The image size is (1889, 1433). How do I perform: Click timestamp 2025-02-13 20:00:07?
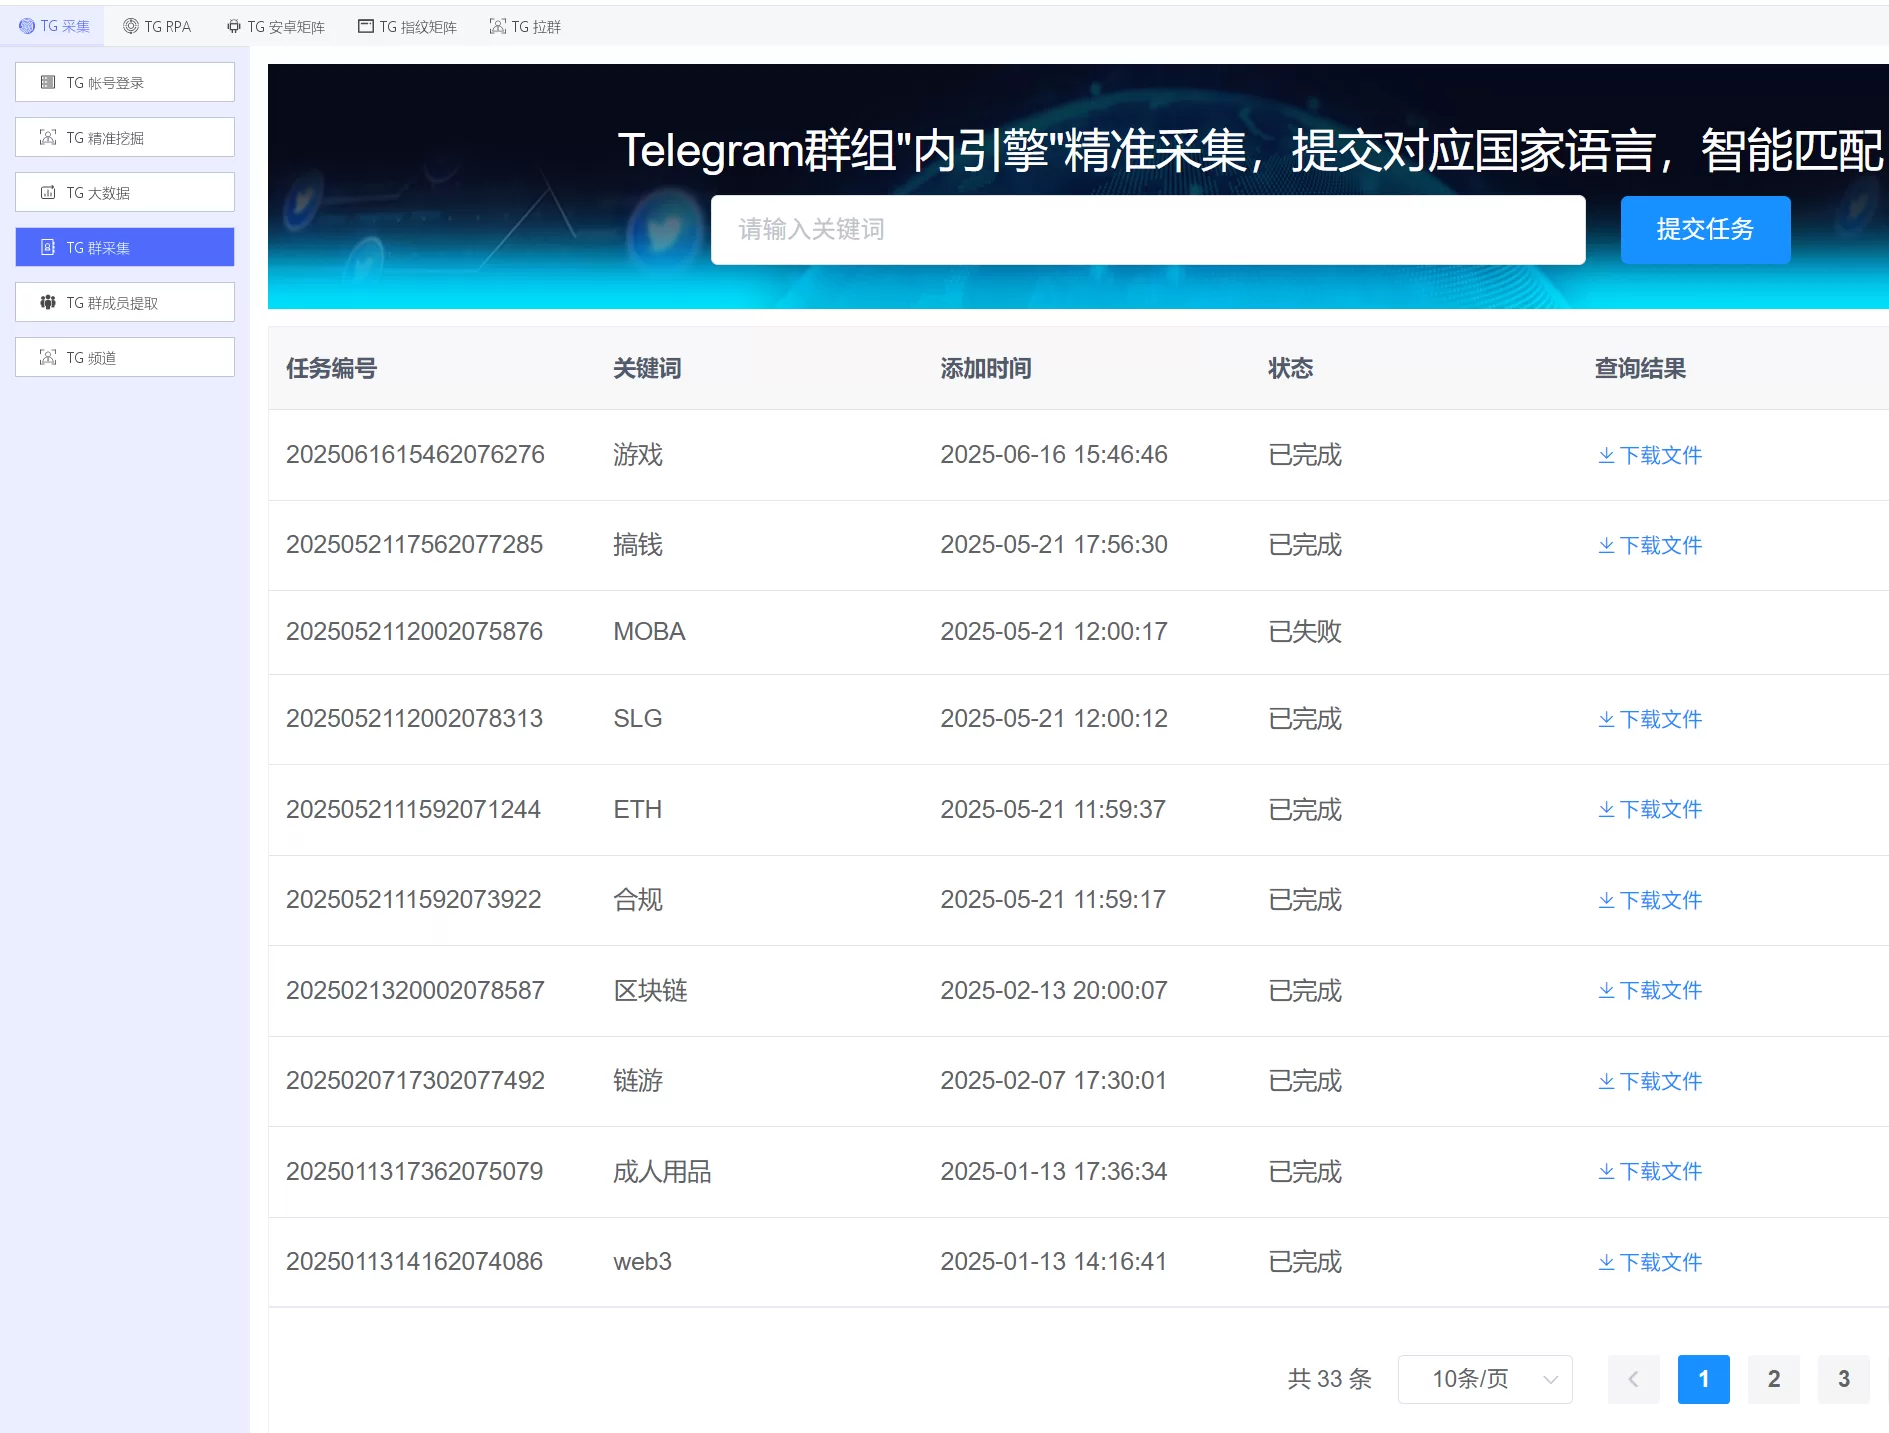[x=1054, y=990]
